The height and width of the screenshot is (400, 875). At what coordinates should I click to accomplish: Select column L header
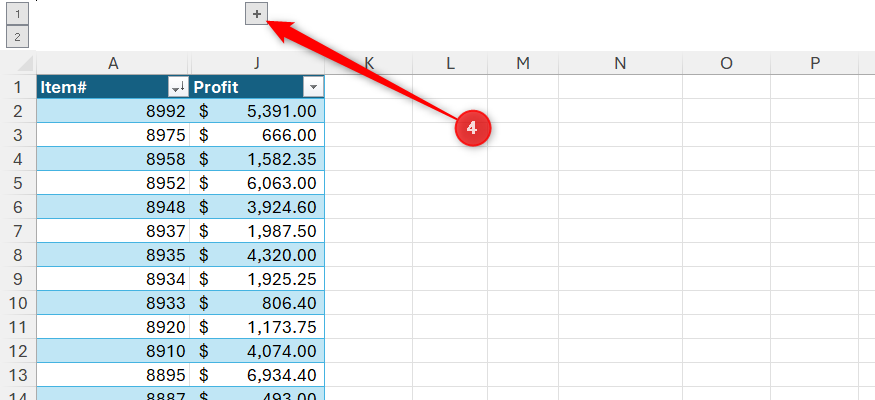click(x=450, y=63)
